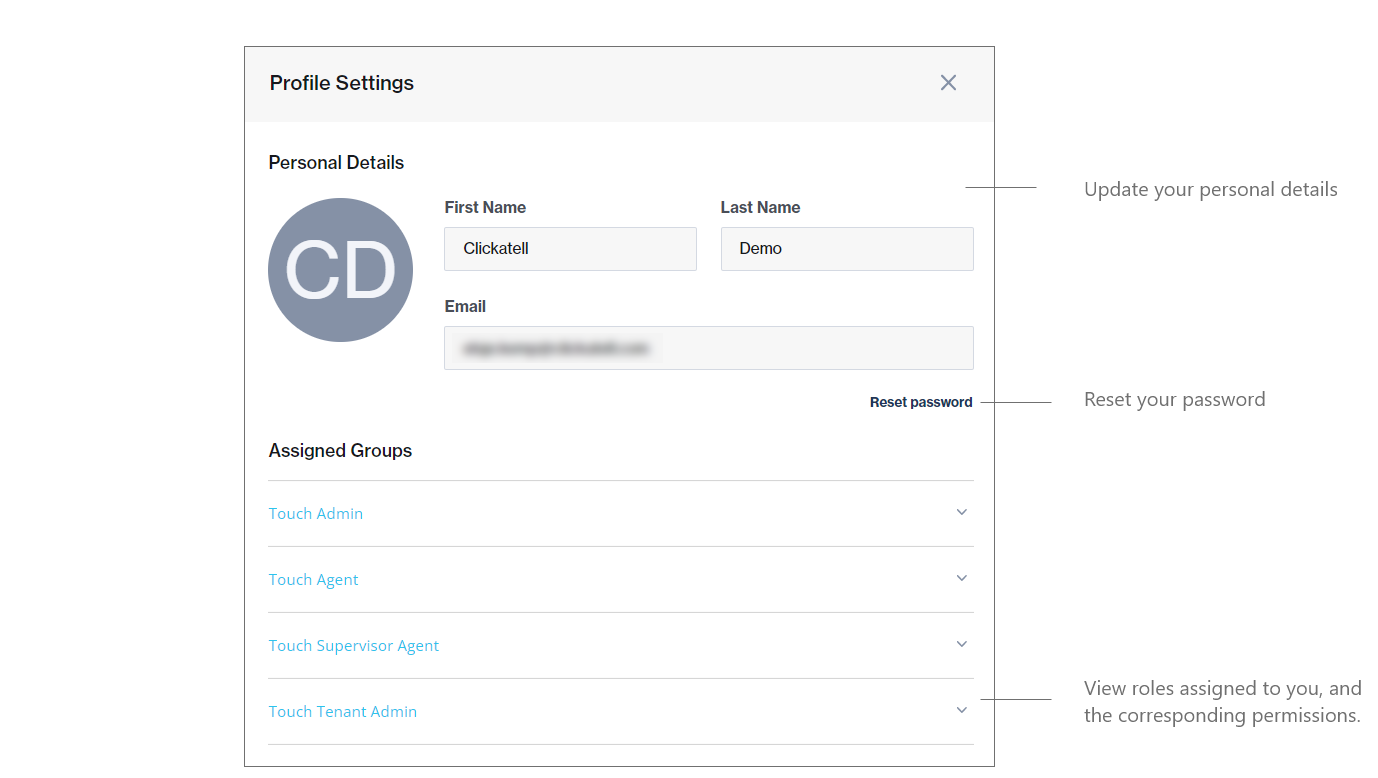Open the Touch Admin group link
The image size is (1378, 778).
tap(316, 514)
